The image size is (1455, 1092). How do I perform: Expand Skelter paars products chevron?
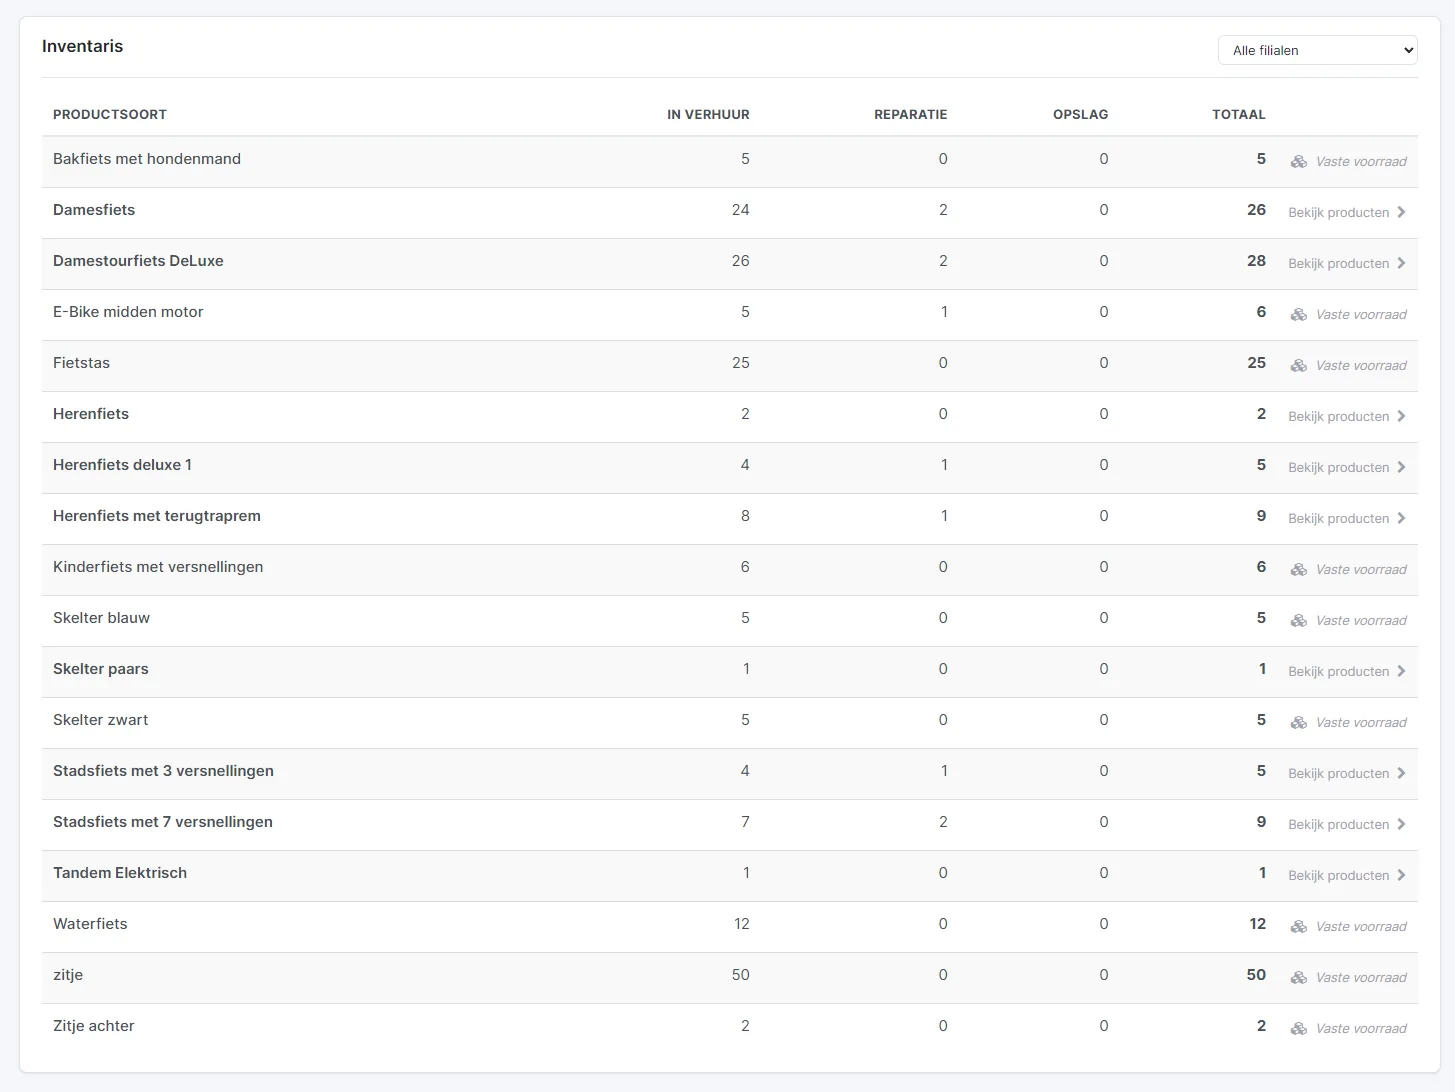[x=1401, y=671]
